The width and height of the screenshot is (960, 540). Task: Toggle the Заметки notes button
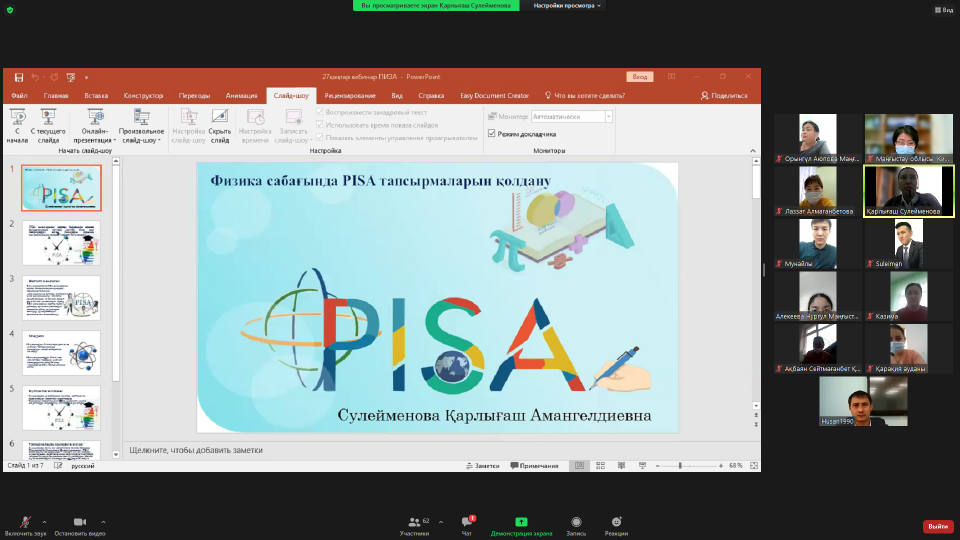pos(482,466)
